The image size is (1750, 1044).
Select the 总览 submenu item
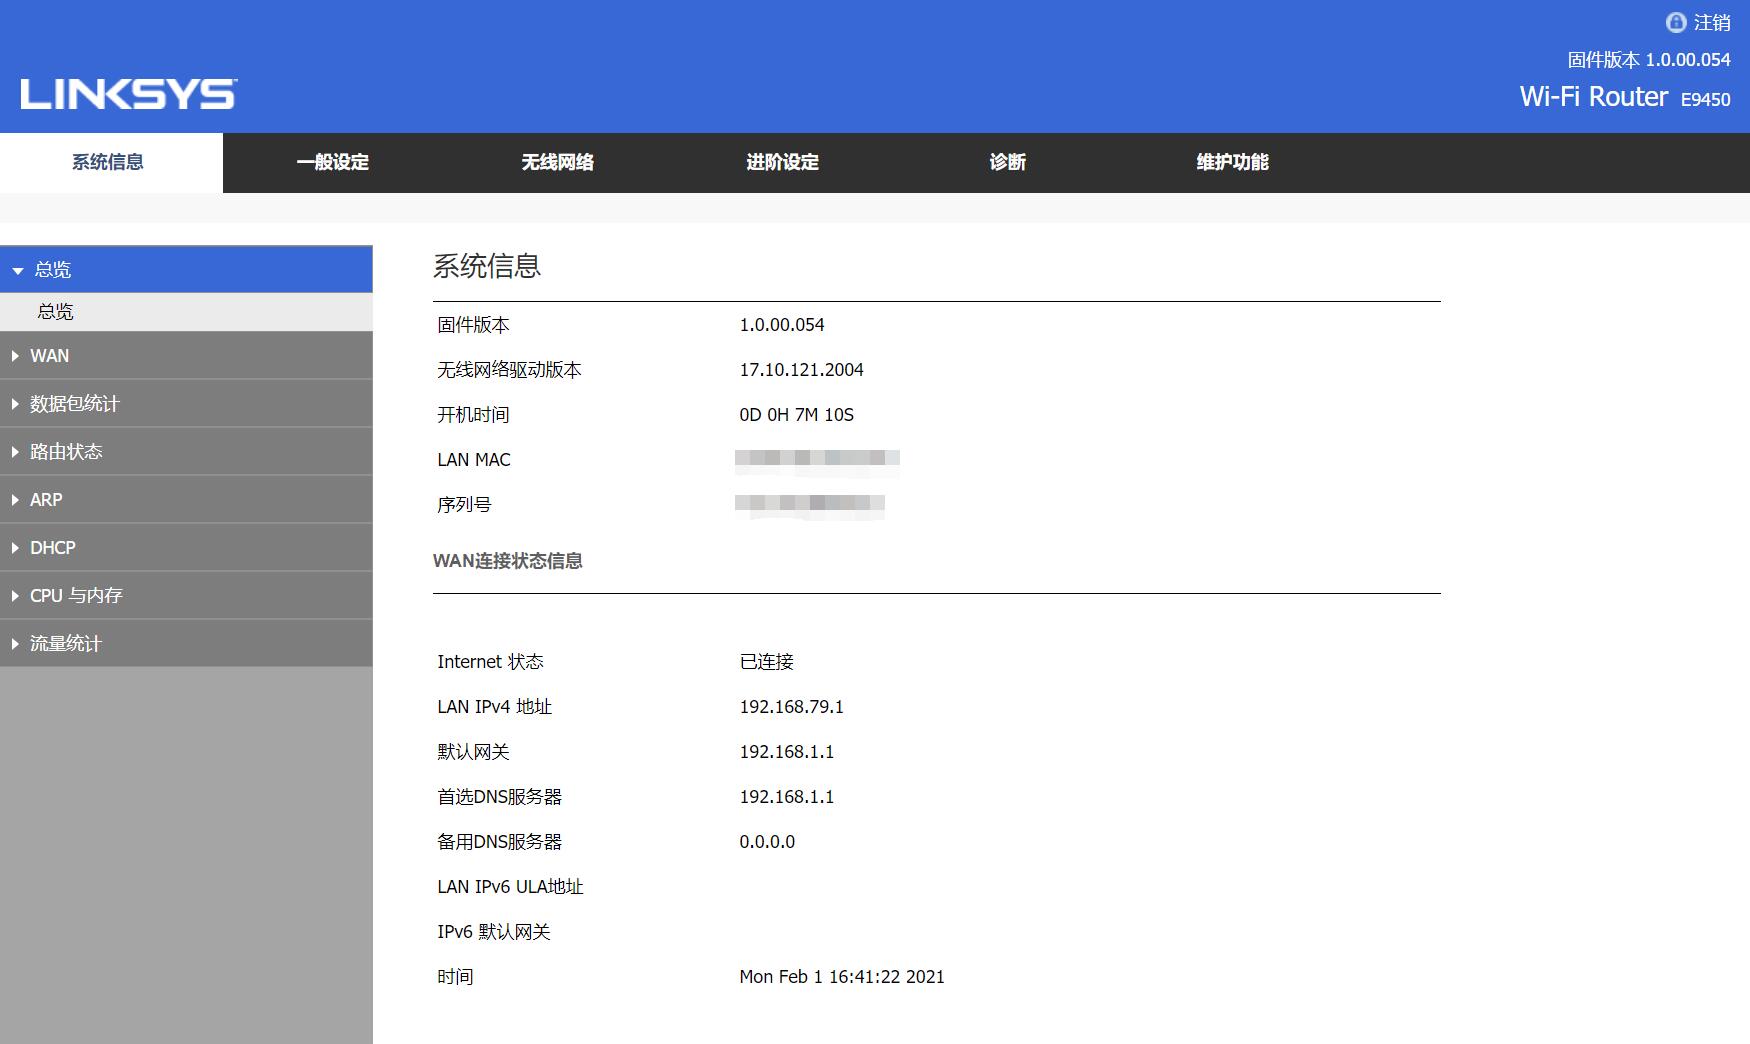coord(55,311)
